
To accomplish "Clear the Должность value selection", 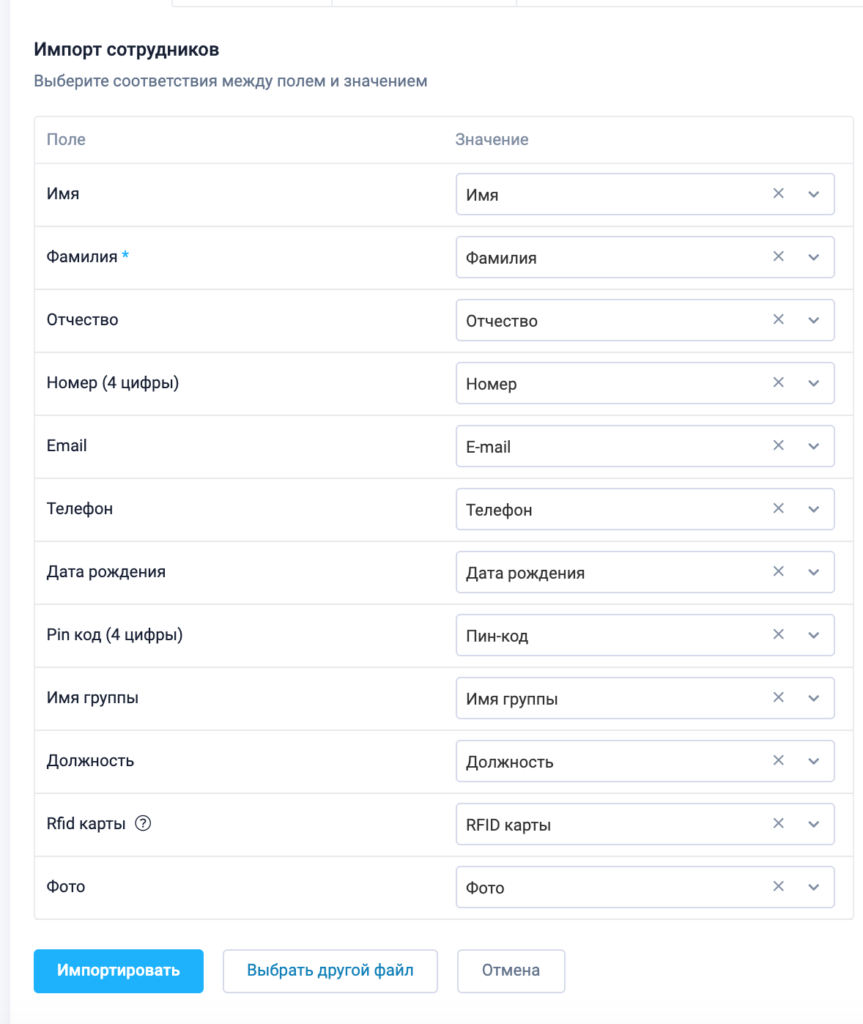I will click(x=778, y=761).
